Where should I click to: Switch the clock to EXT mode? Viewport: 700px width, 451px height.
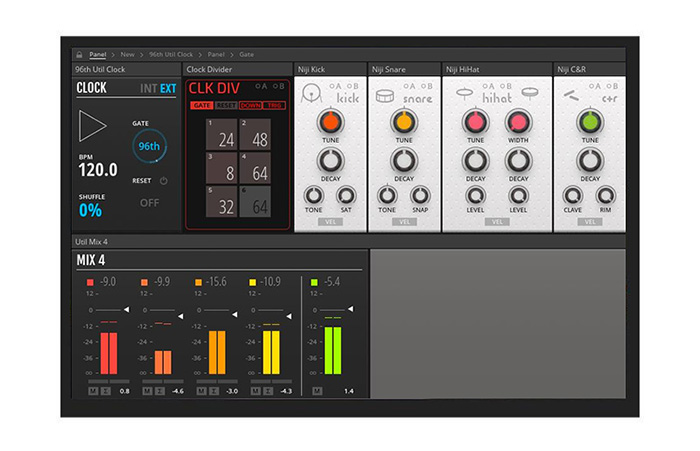pyautogui.click(x=168, y=88)
